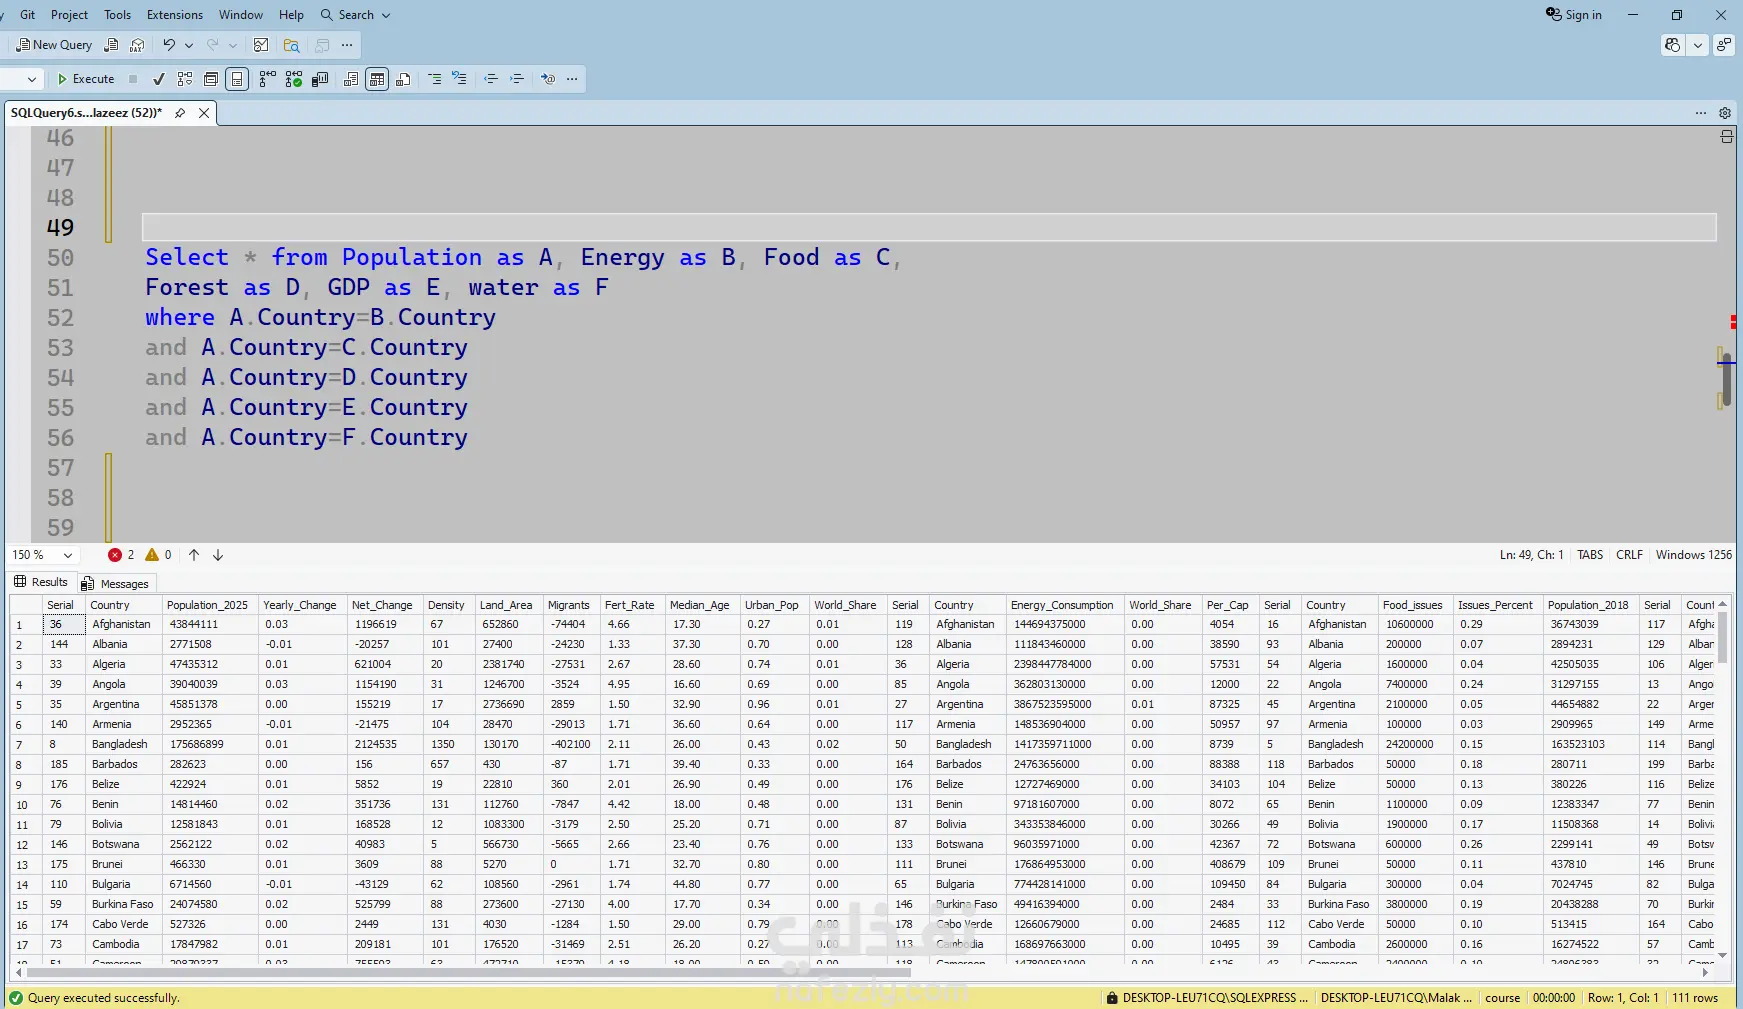
Task: Click the Execute button
Action: 86,79
